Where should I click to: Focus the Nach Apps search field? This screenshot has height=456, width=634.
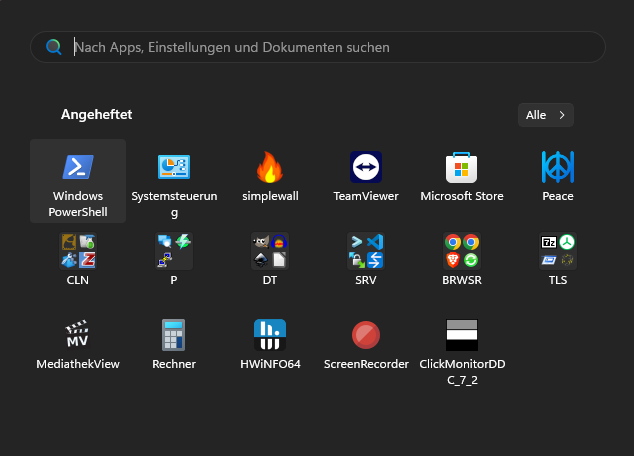pos(318,47)
